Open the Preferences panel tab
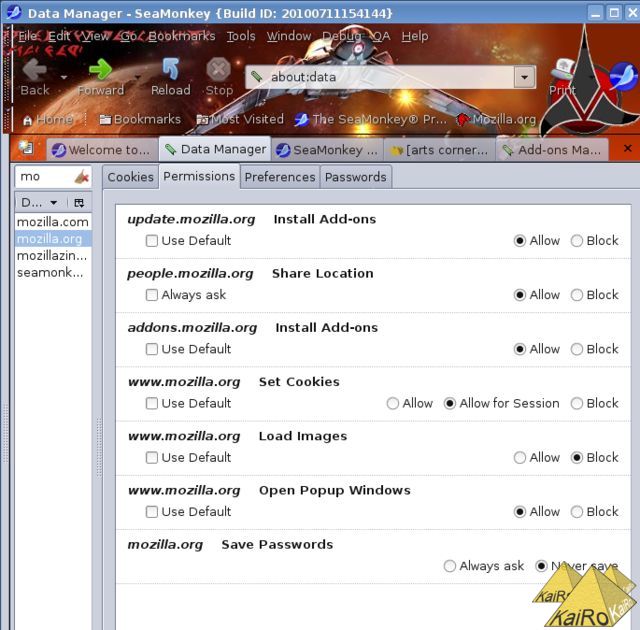This screenshot has width=640, height=630. coord(280,177)
